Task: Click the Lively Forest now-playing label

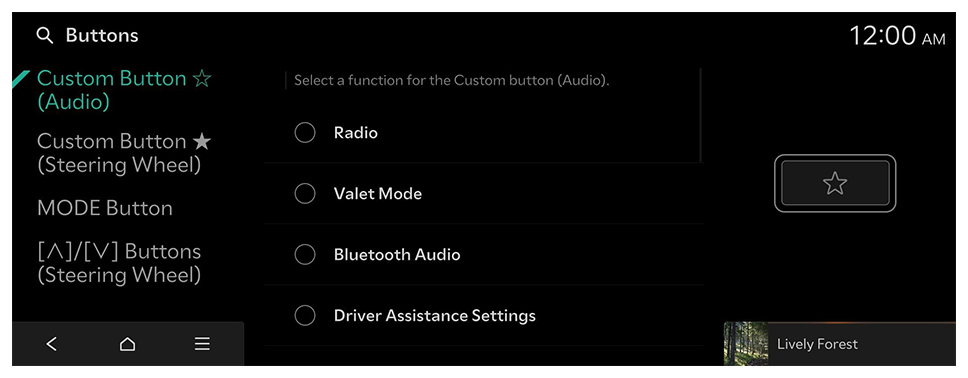Action: coord(817,344)
